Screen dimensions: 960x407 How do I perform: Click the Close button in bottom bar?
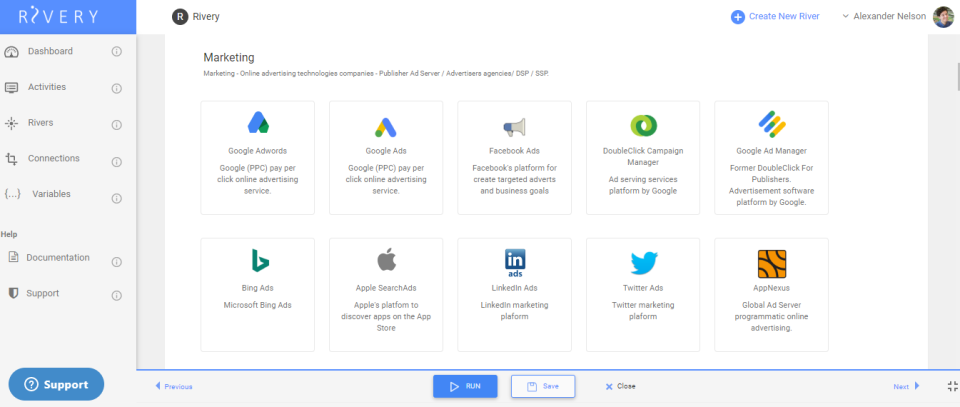pyautogui.click(x=620, y=386)
